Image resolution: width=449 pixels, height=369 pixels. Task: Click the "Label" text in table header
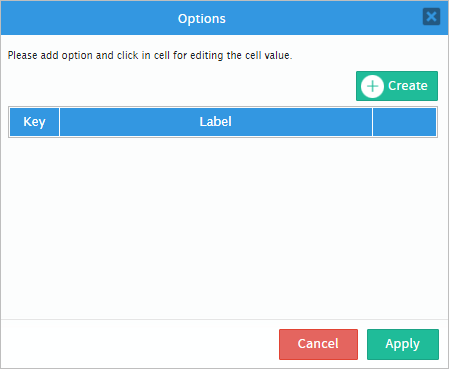click(216, 122)
